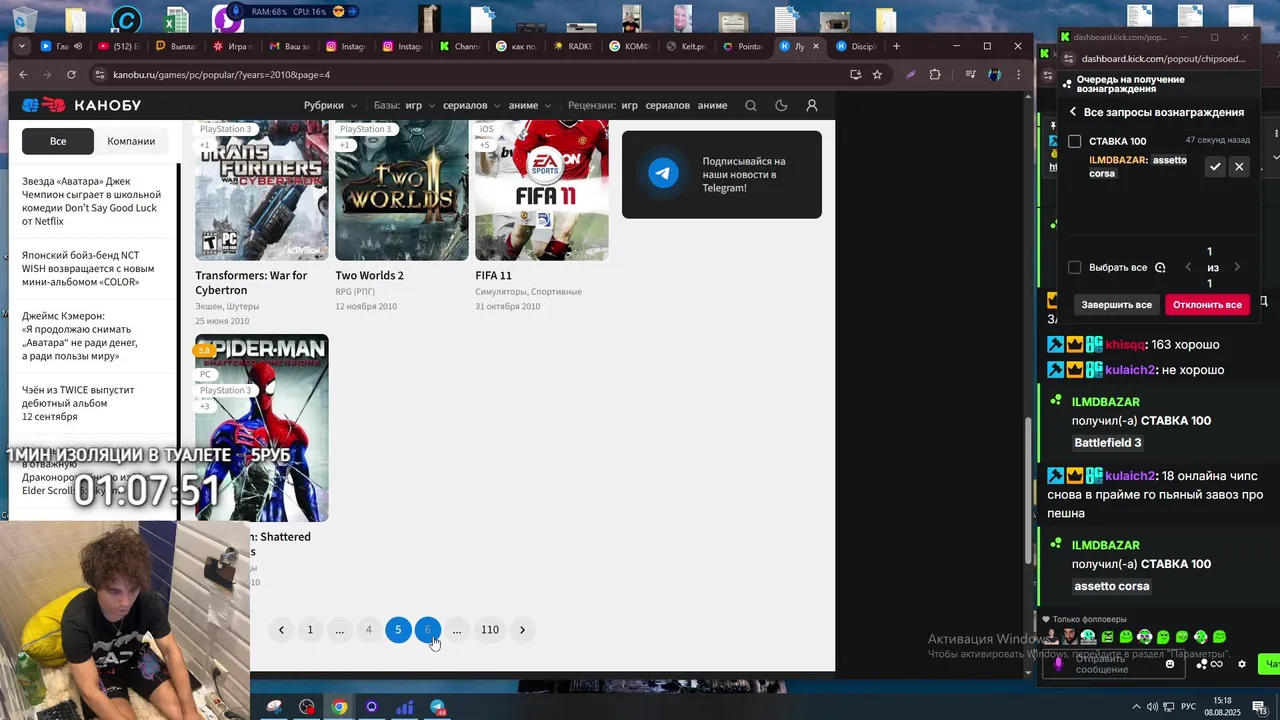This screenshot has height=720, width=1280.
Task: Open chat settings gear icon
Action: [x=1242, y=664]
